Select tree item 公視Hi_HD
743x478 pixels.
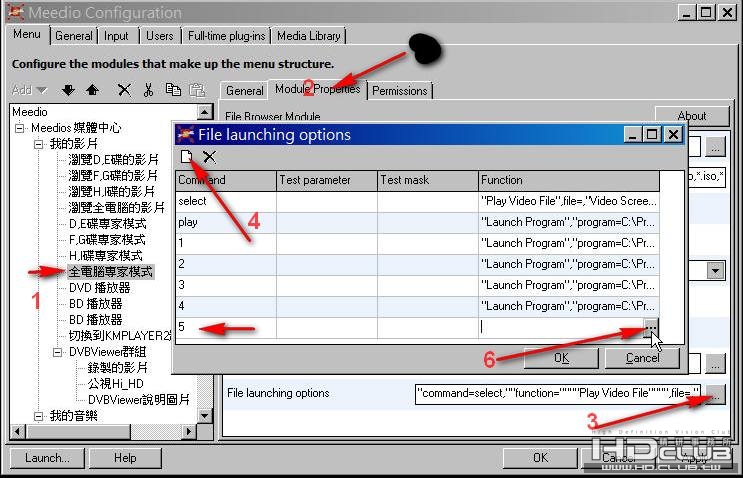point(116,384)
